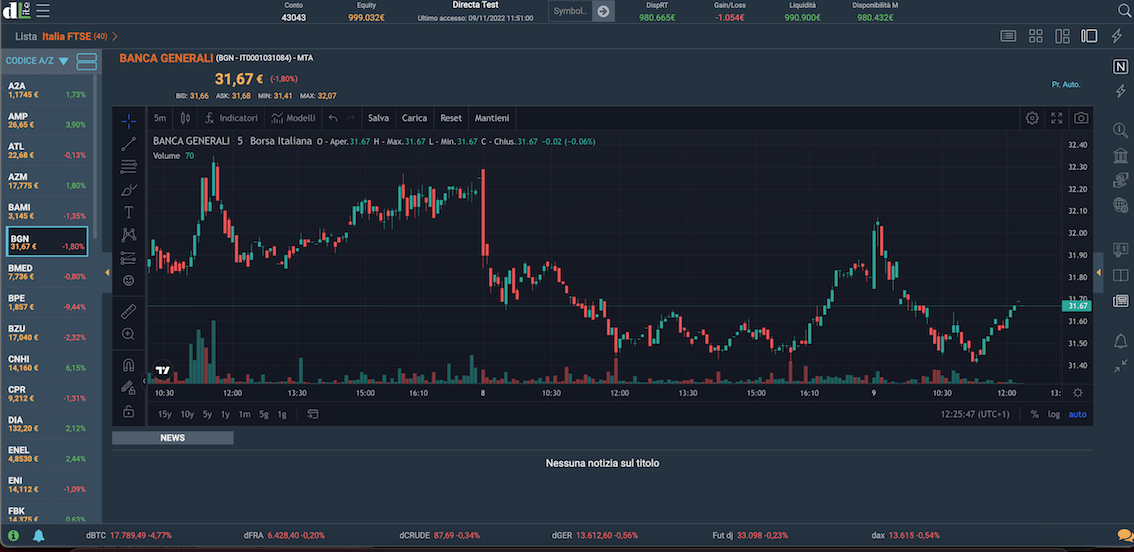Toggle percentage scale on chart
The width and height of the screenshot is (1134, 552).
(1034, 415)
